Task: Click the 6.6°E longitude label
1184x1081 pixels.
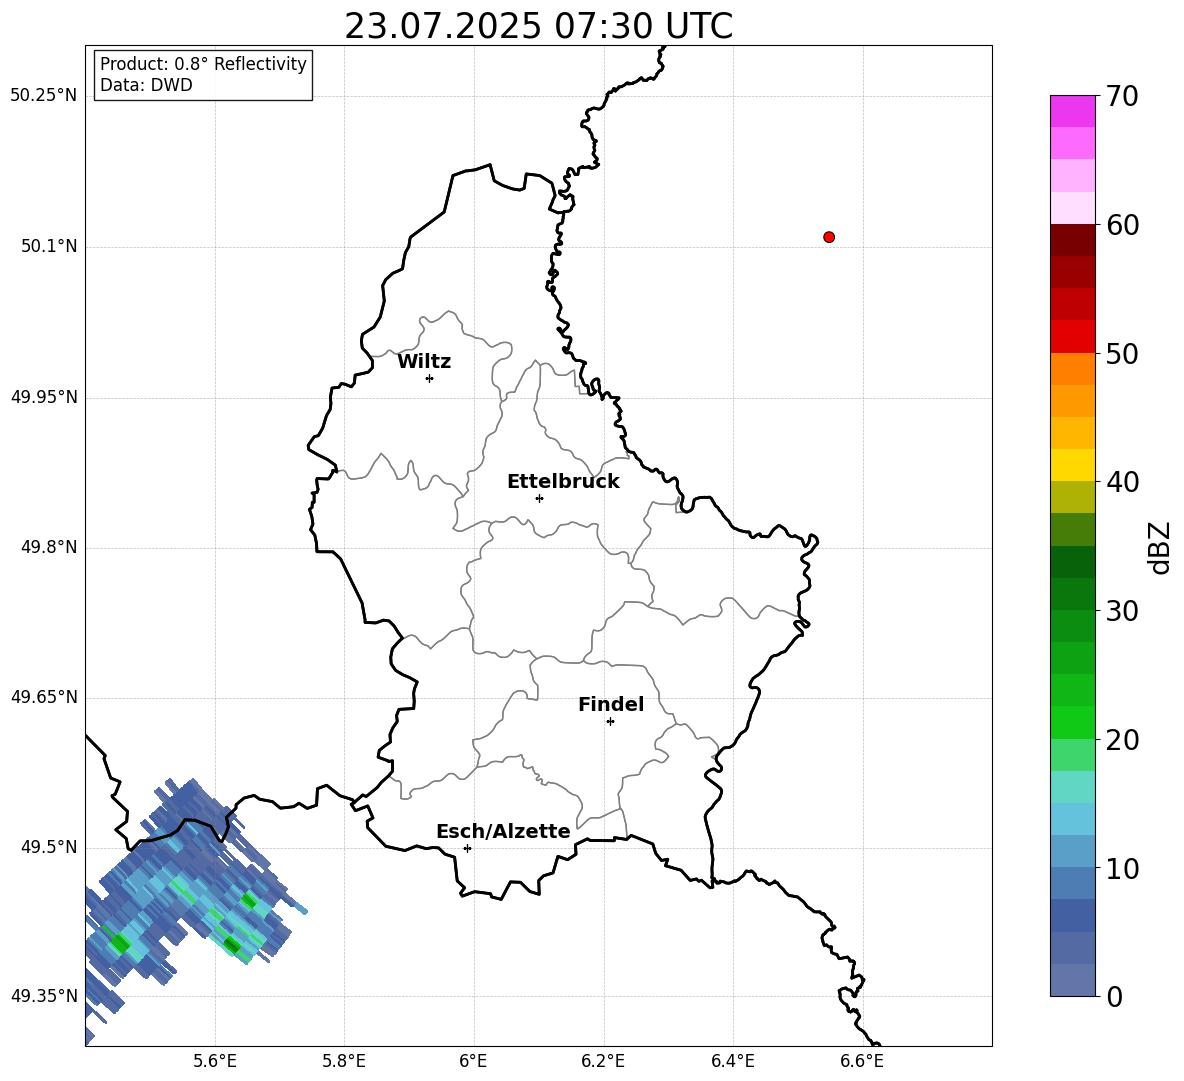Action: coord(862,1061)
